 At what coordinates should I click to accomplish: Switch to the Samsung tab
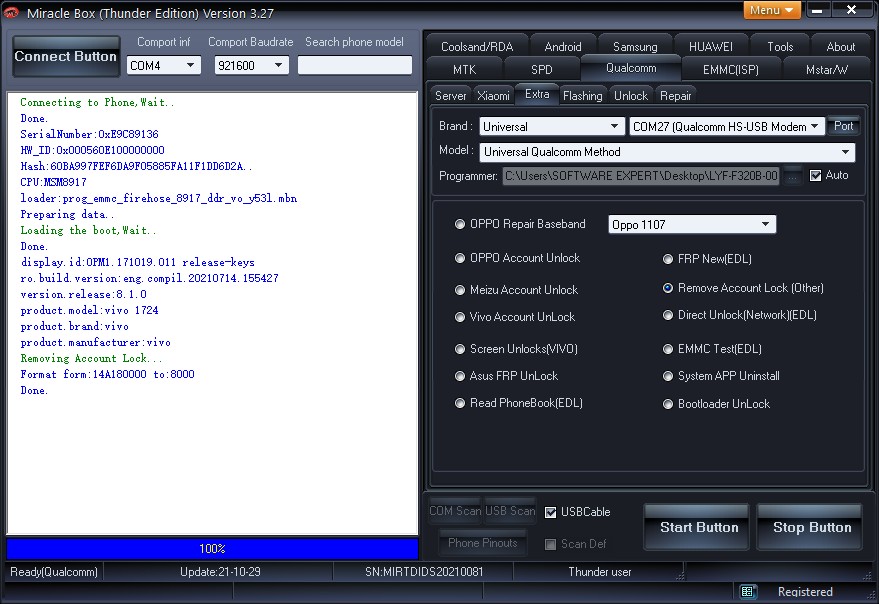[x=635, y=47]
